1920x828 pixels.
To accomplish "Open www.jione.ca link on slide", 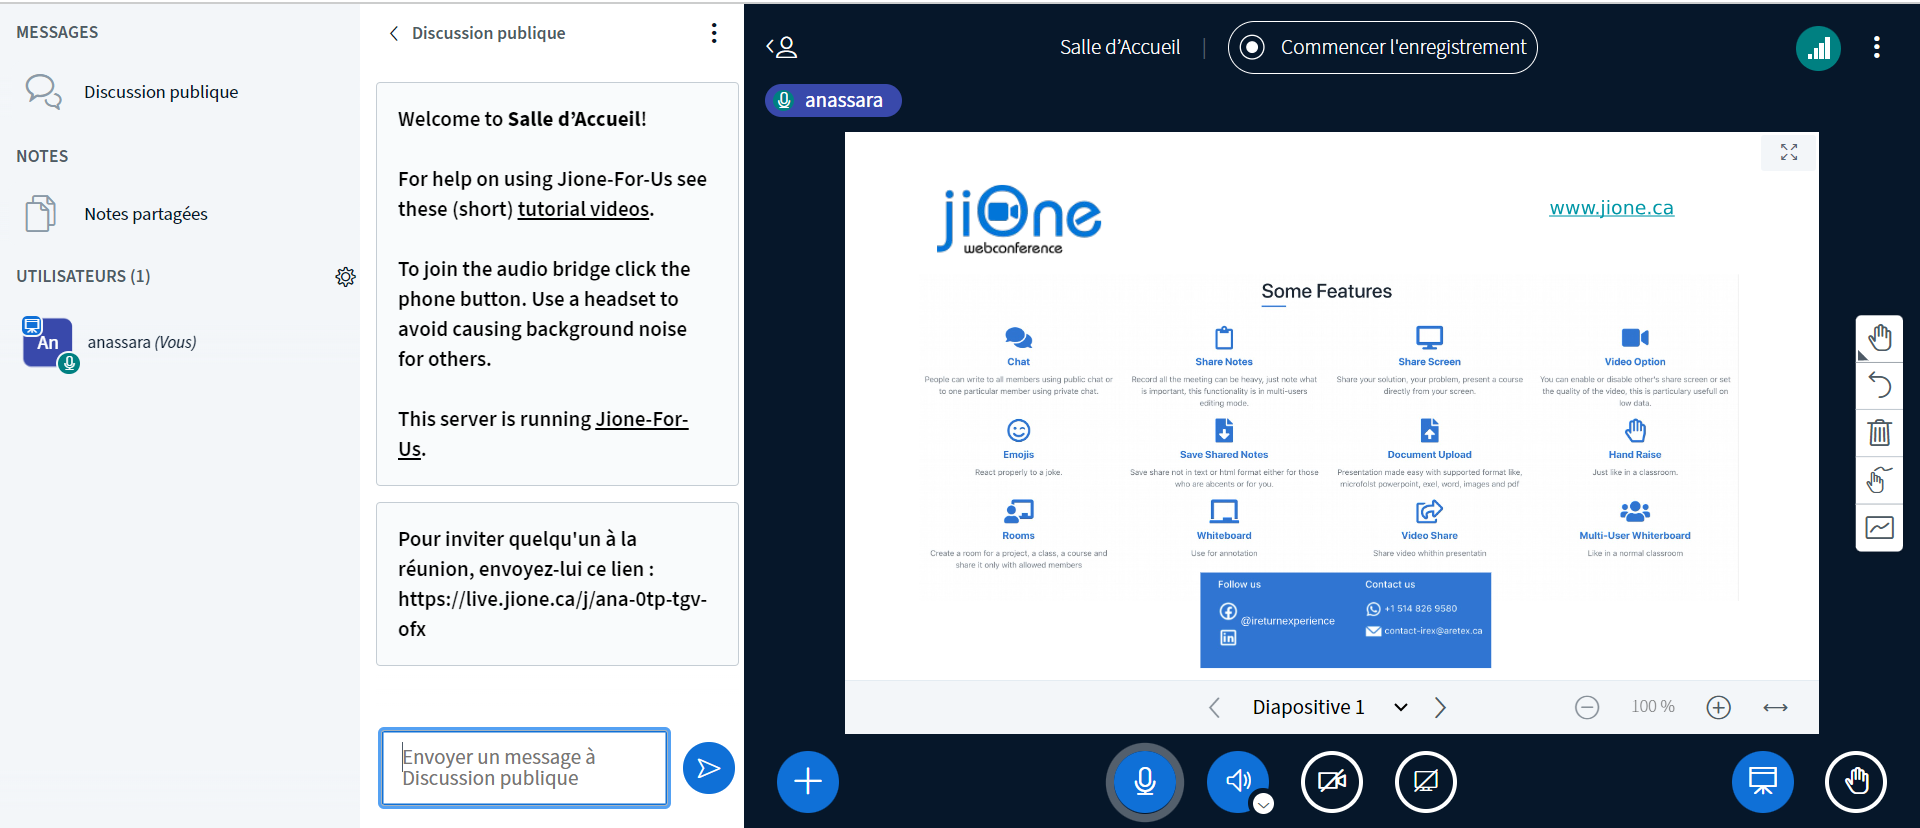I will pos(1611,208).
